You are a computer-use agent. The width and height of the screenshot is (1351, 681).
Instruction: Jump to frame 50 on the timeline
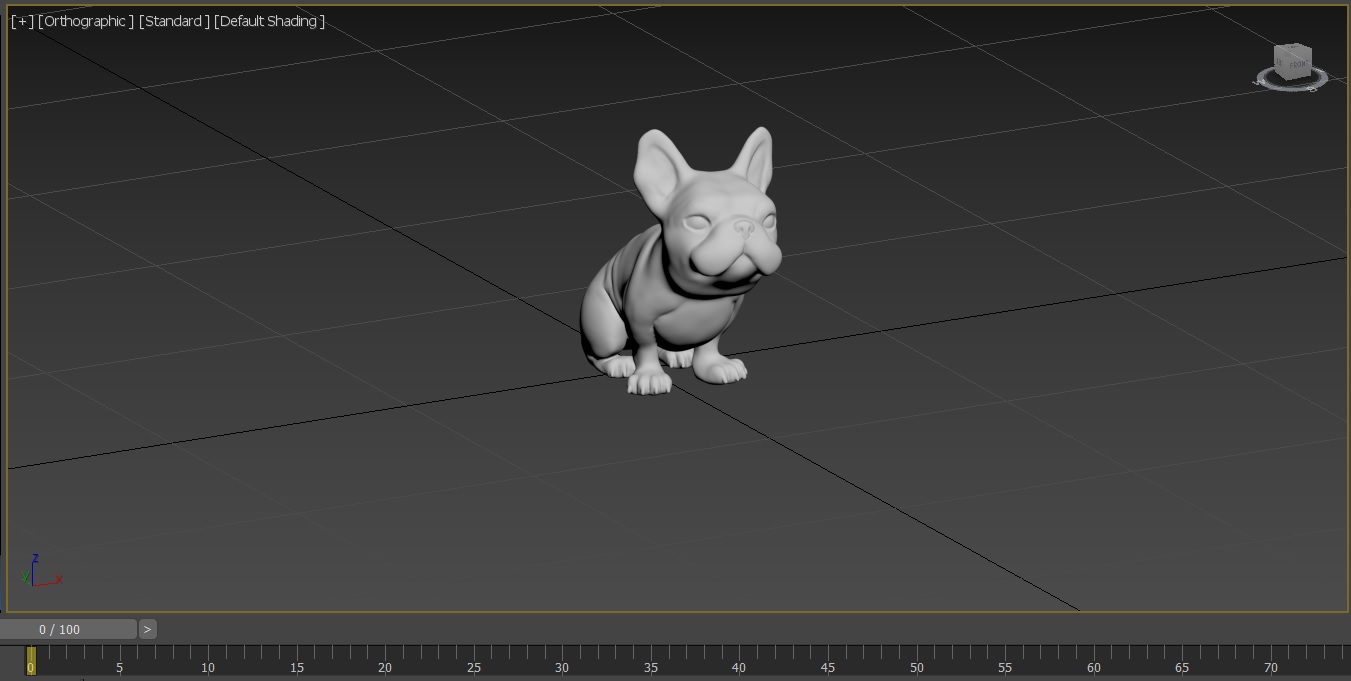click(917, 667)
